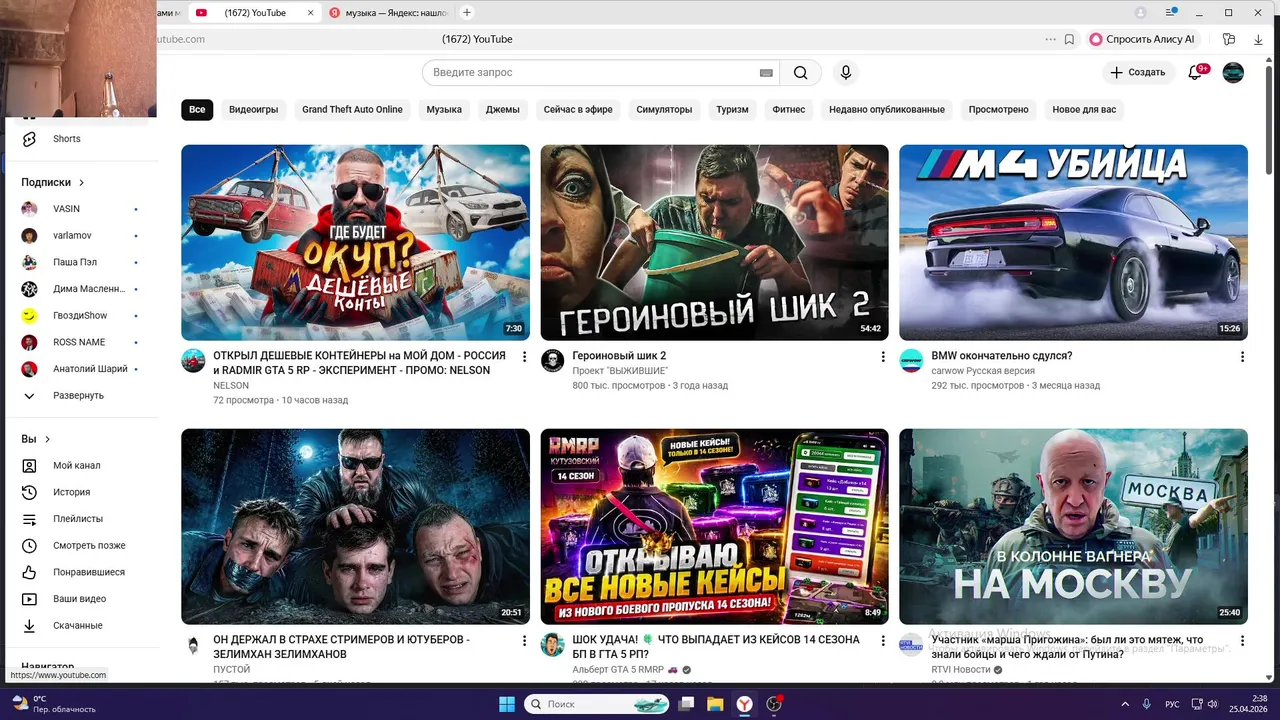The height and width of the screenshot is (720, 1280).
Task: Open carwow channel avatar
Action: [x=911, y=361]
